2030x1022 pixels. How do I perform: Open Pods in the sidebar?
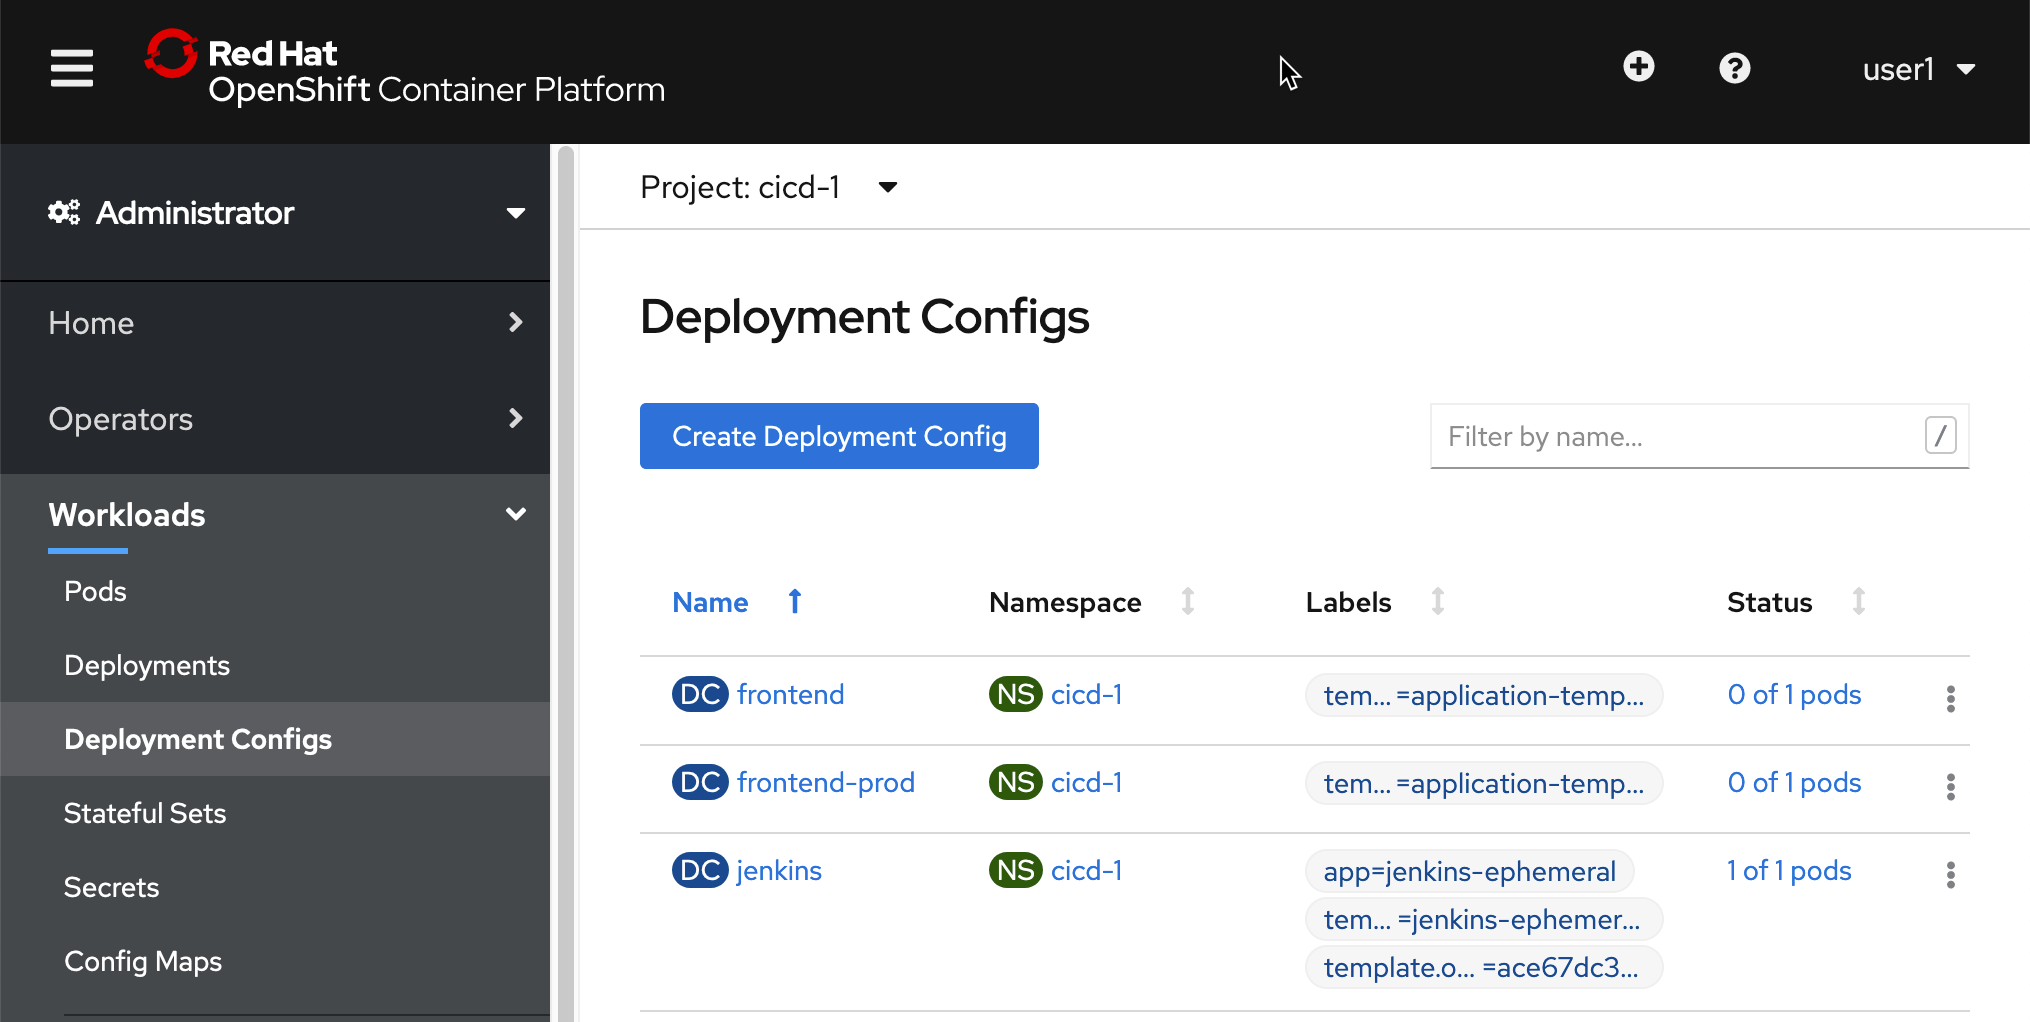click(95, 591)
